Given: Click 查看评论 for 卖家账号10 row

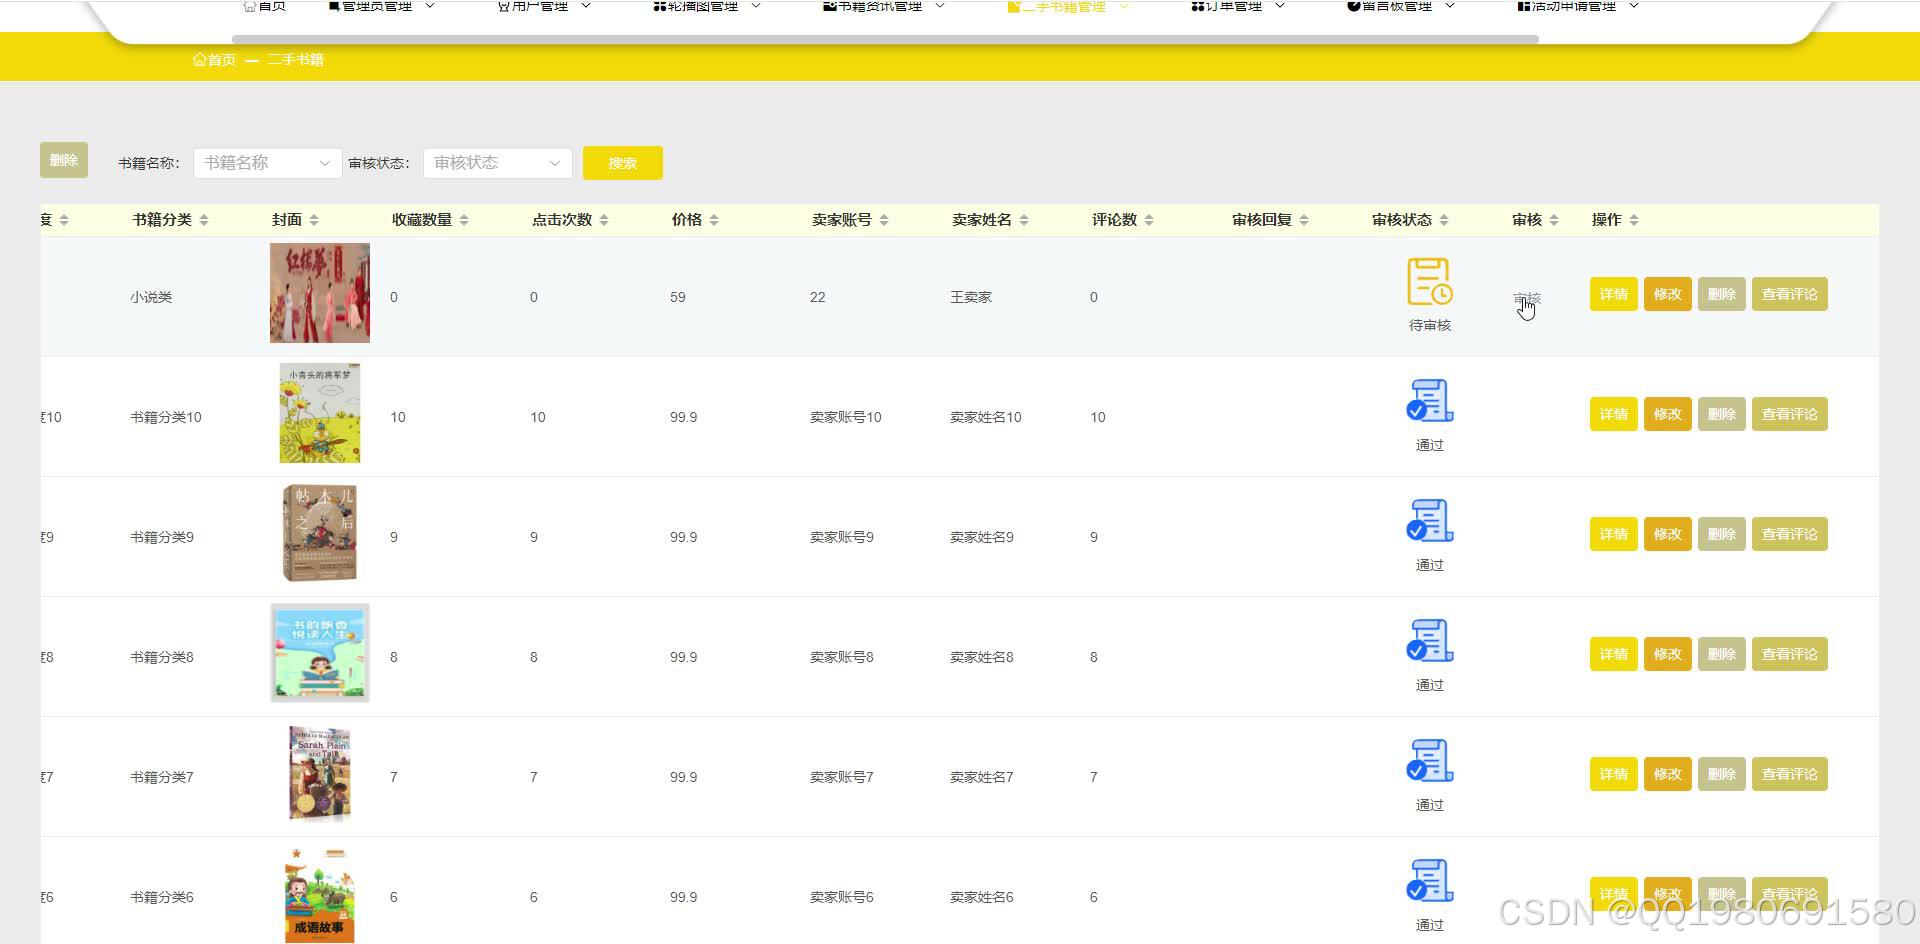Looking at the screenshot, I should (1789, 414).
